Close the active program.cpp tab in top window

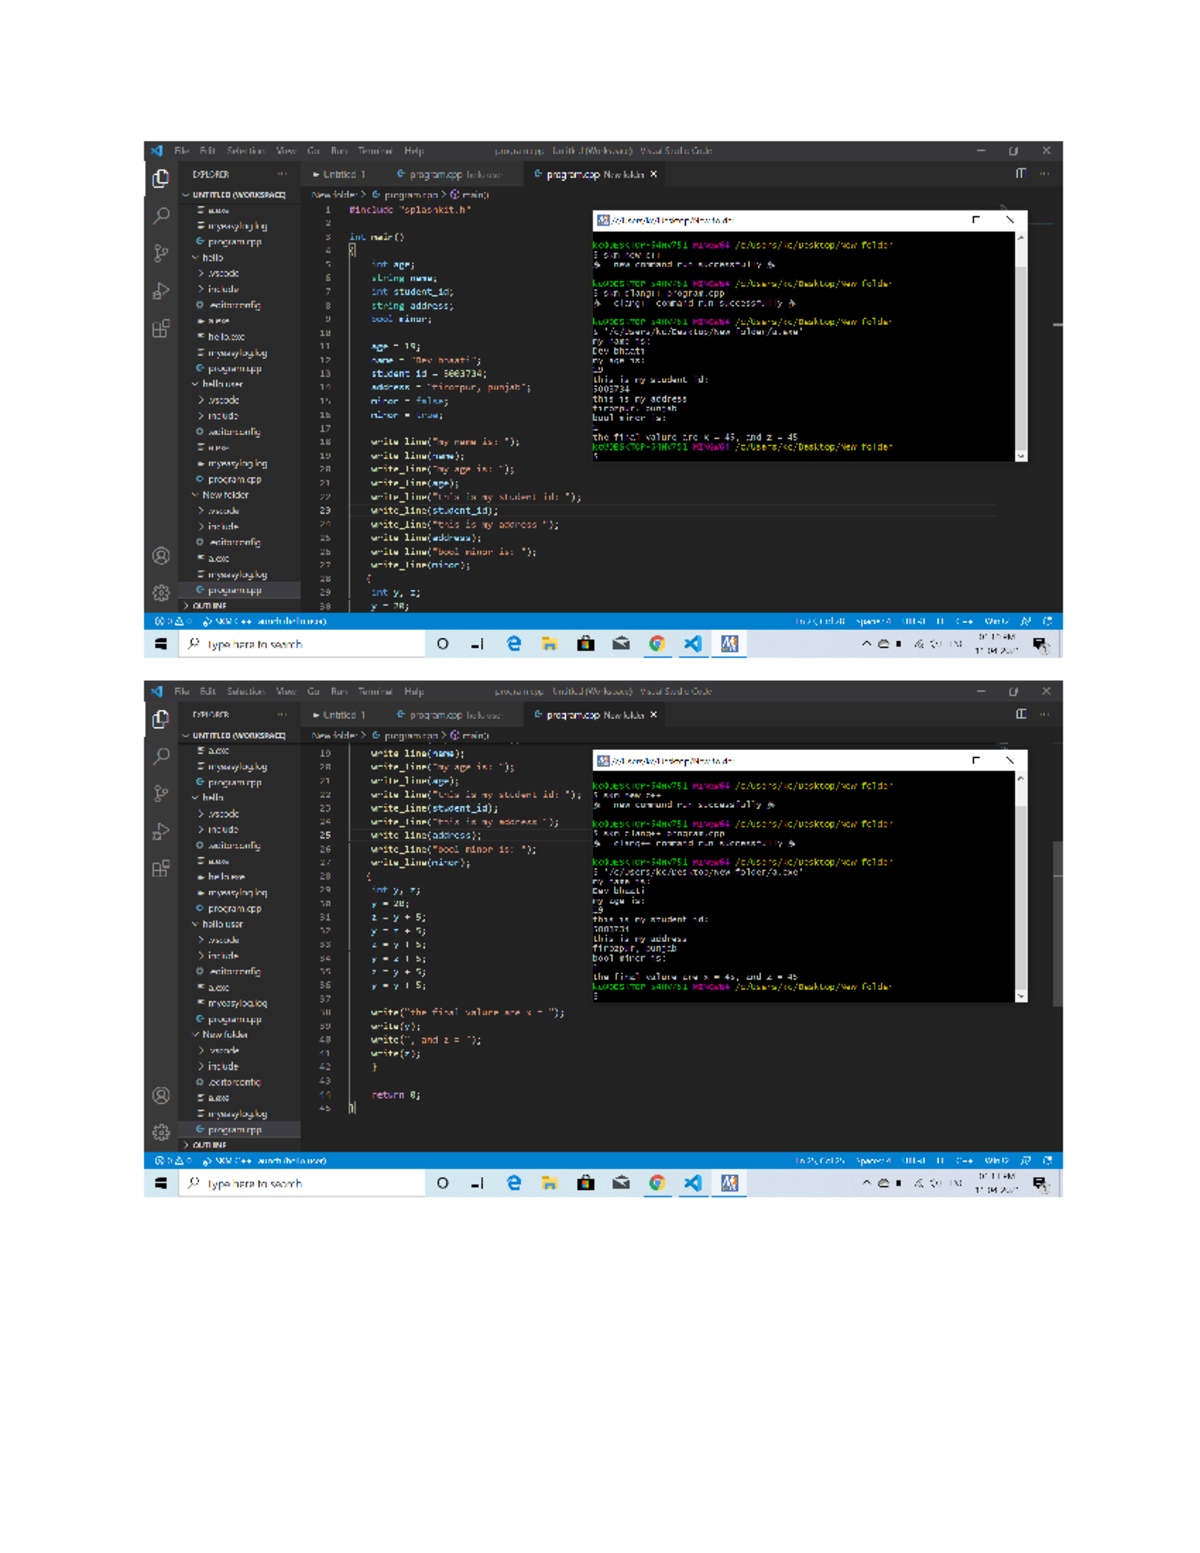[654, 174]
